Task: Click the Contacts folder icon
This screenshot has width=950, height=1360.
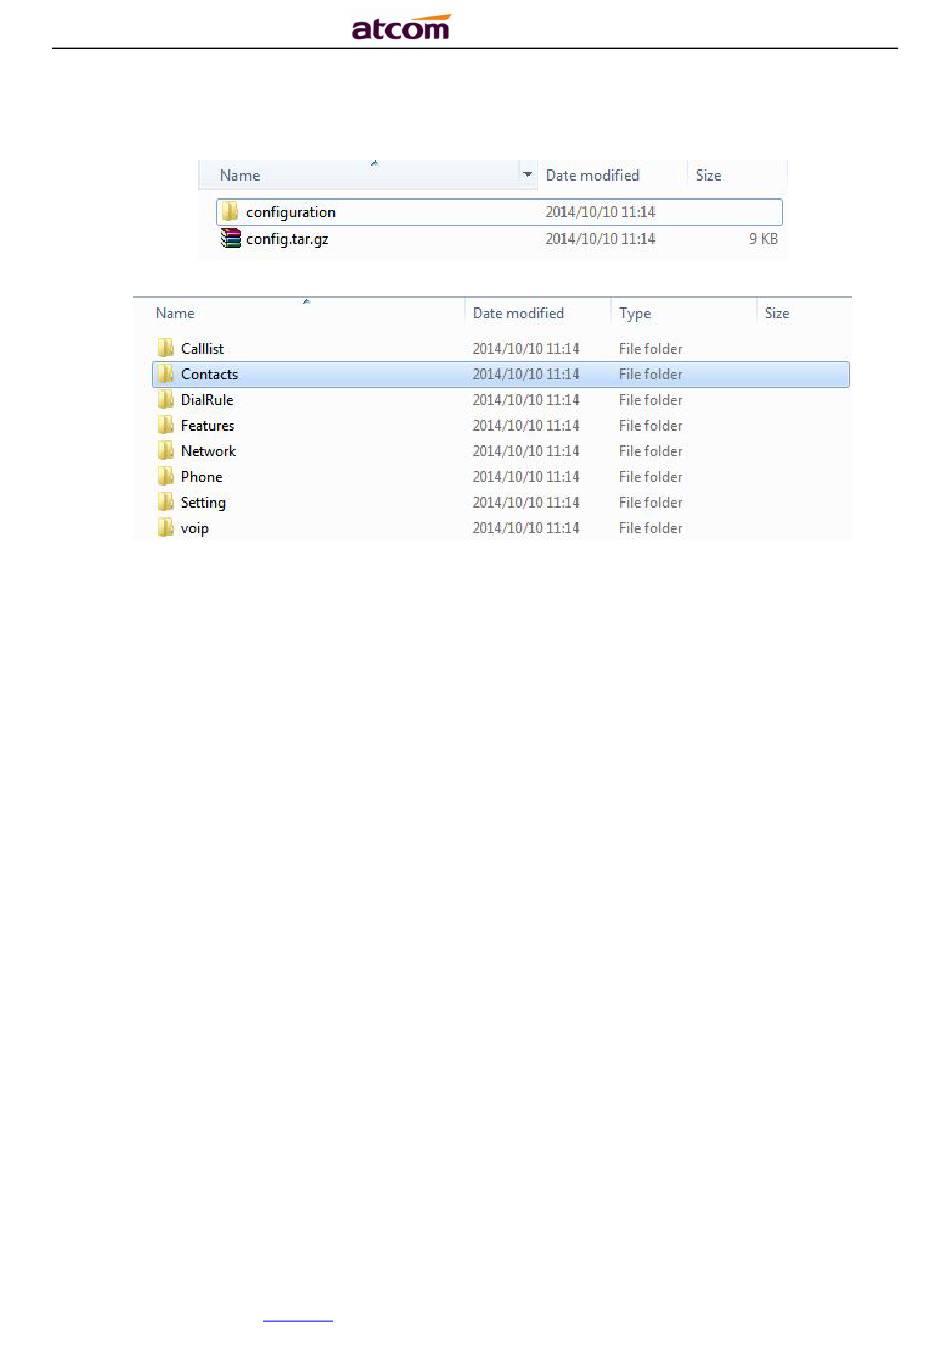Action: pyautogui.click(x=166, y=374)
